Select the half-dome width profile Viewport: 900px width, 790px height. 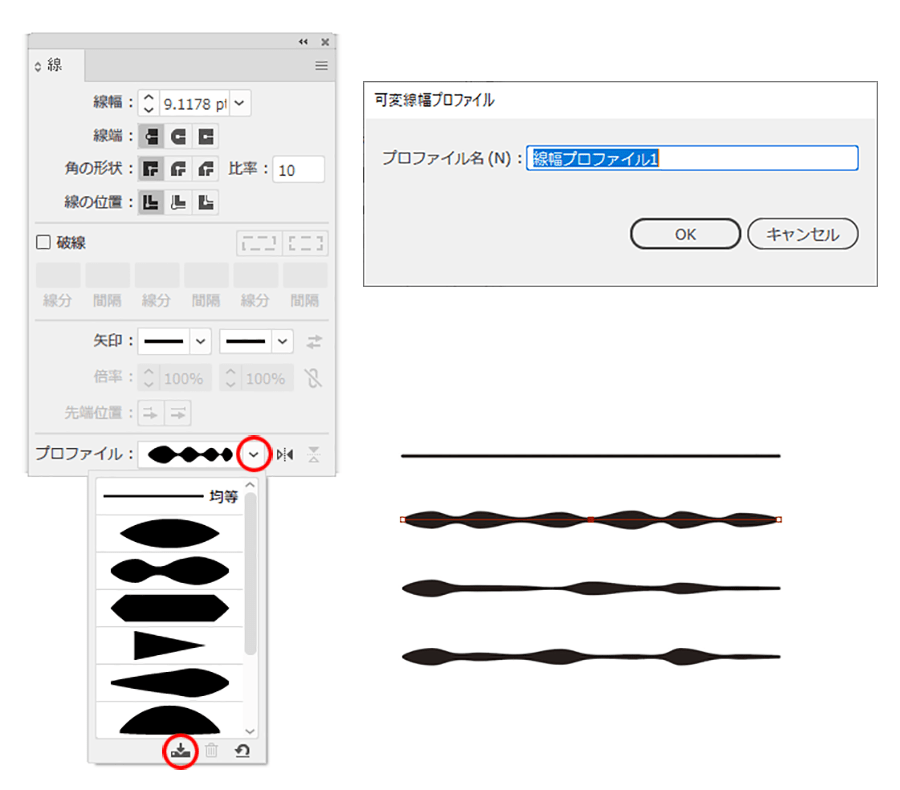point(170,719)
